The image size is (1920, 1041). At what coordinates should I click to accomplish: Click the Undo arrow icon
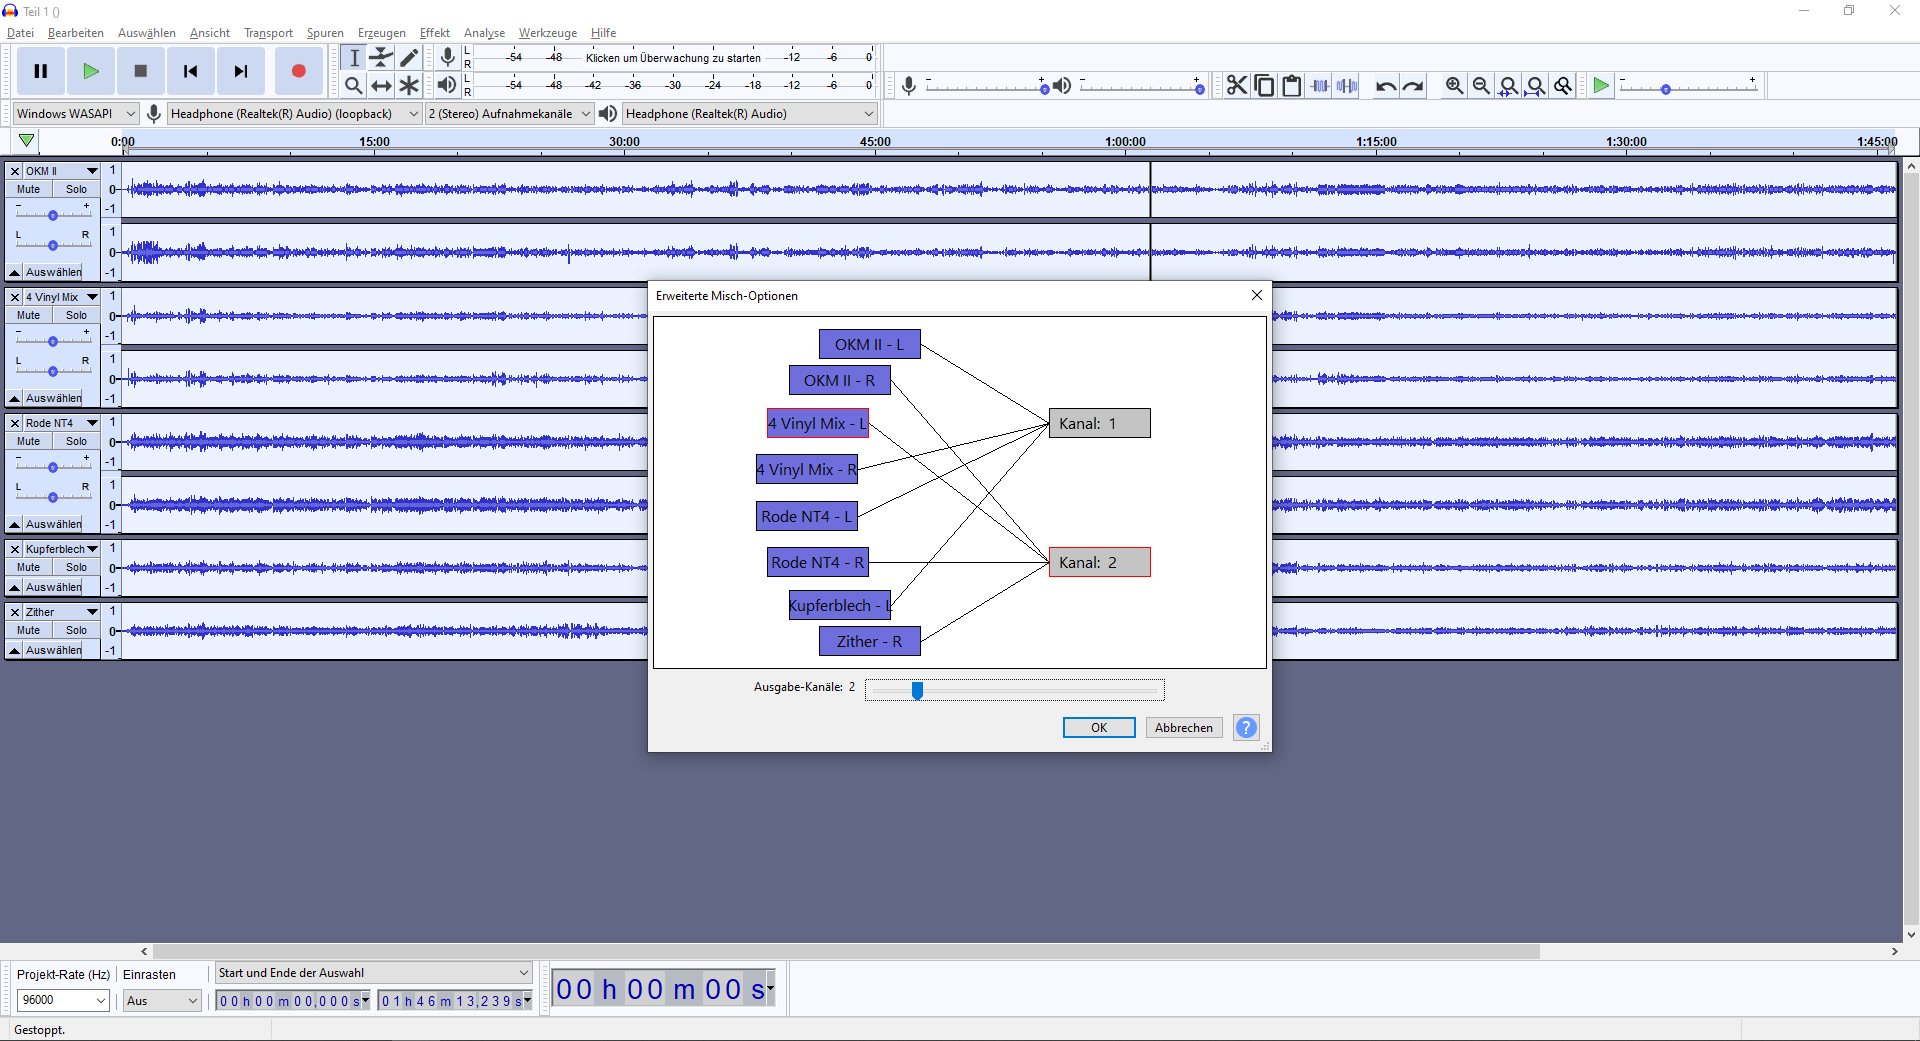click(1385, 86)
